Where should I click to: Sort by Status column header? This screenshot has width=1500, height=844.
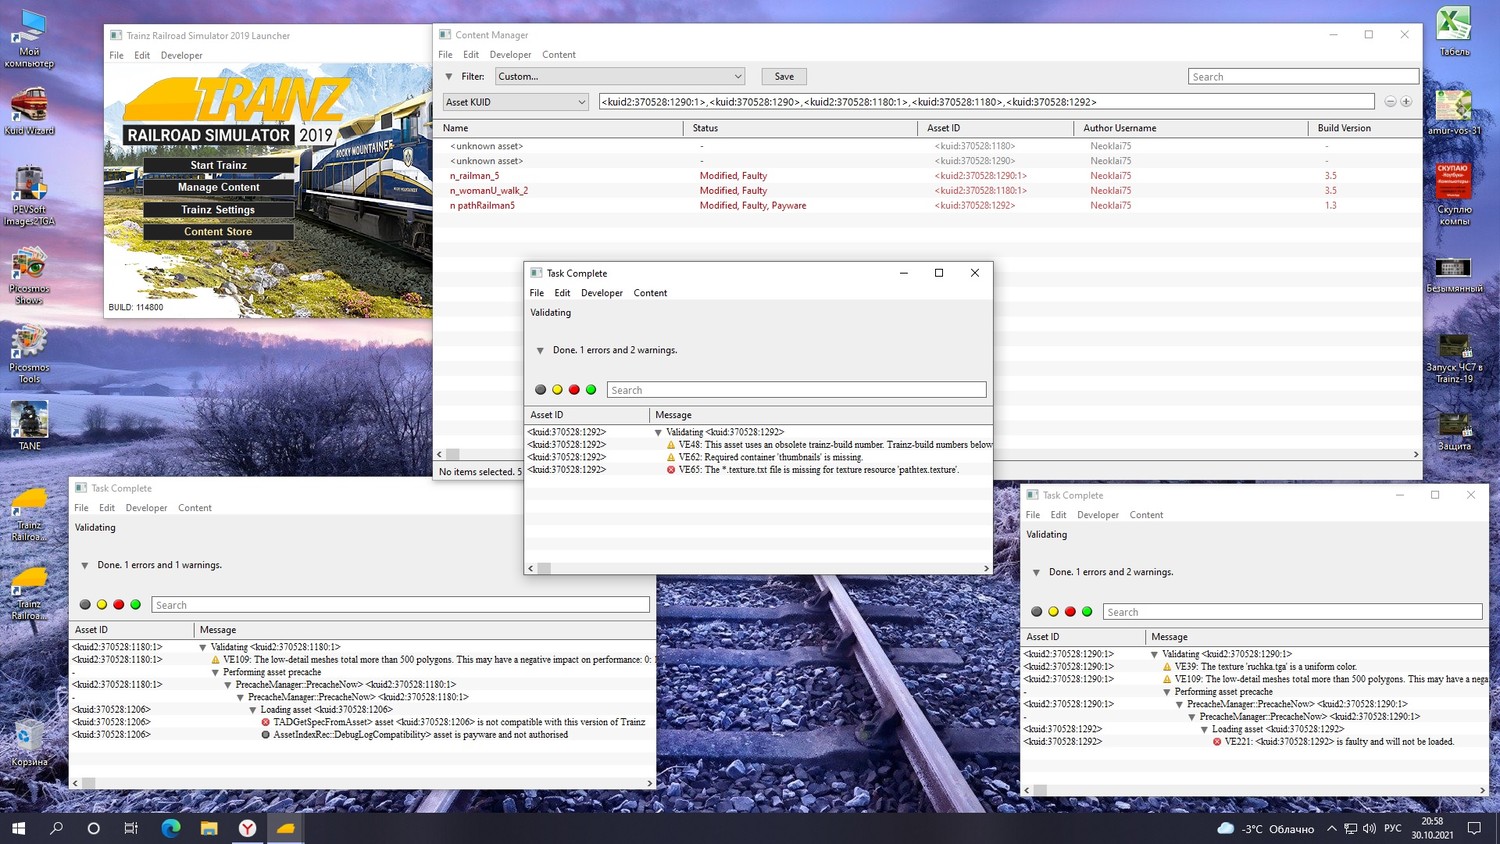(800, 128)
